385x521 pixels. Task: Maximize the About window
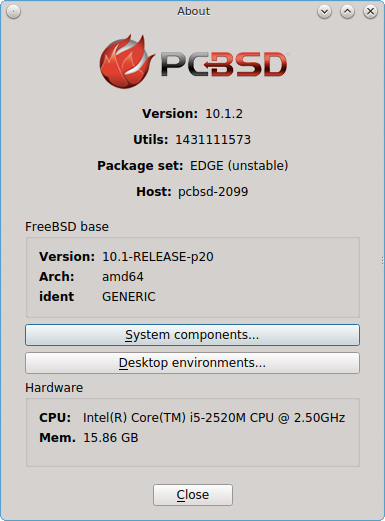tap(347, 12)
